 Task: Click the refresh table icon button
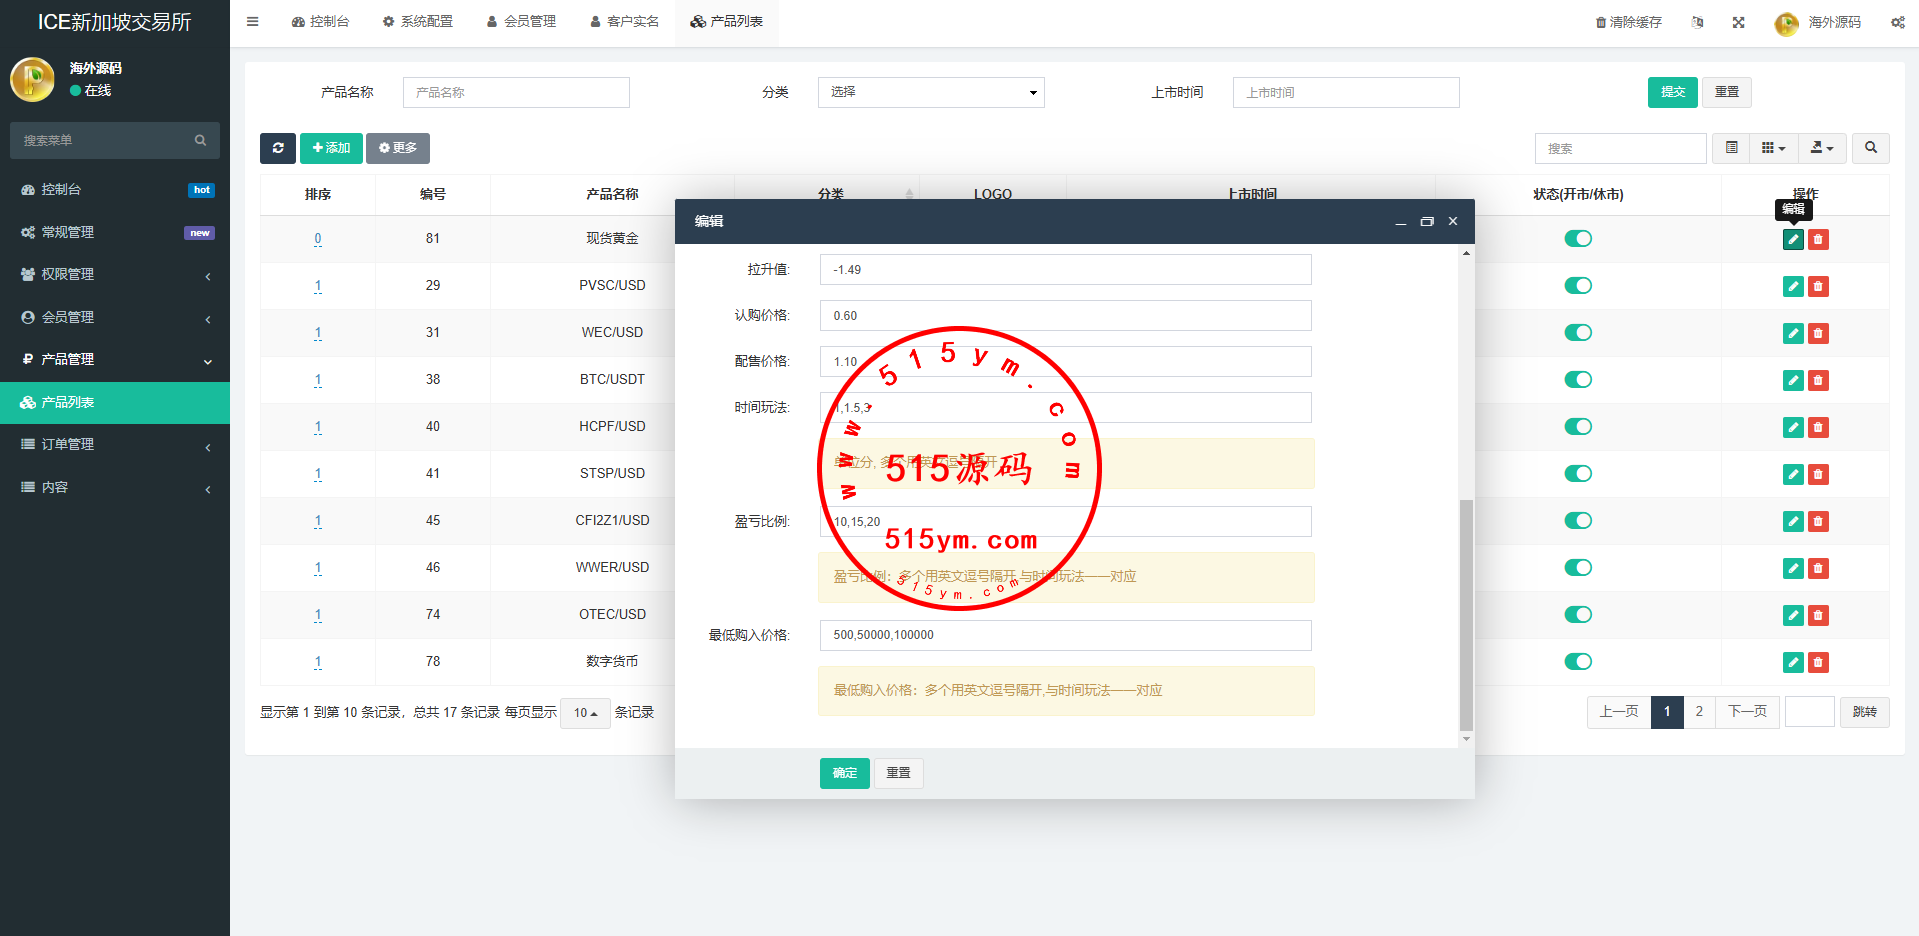pyautogui.click(x=277, y=148)
